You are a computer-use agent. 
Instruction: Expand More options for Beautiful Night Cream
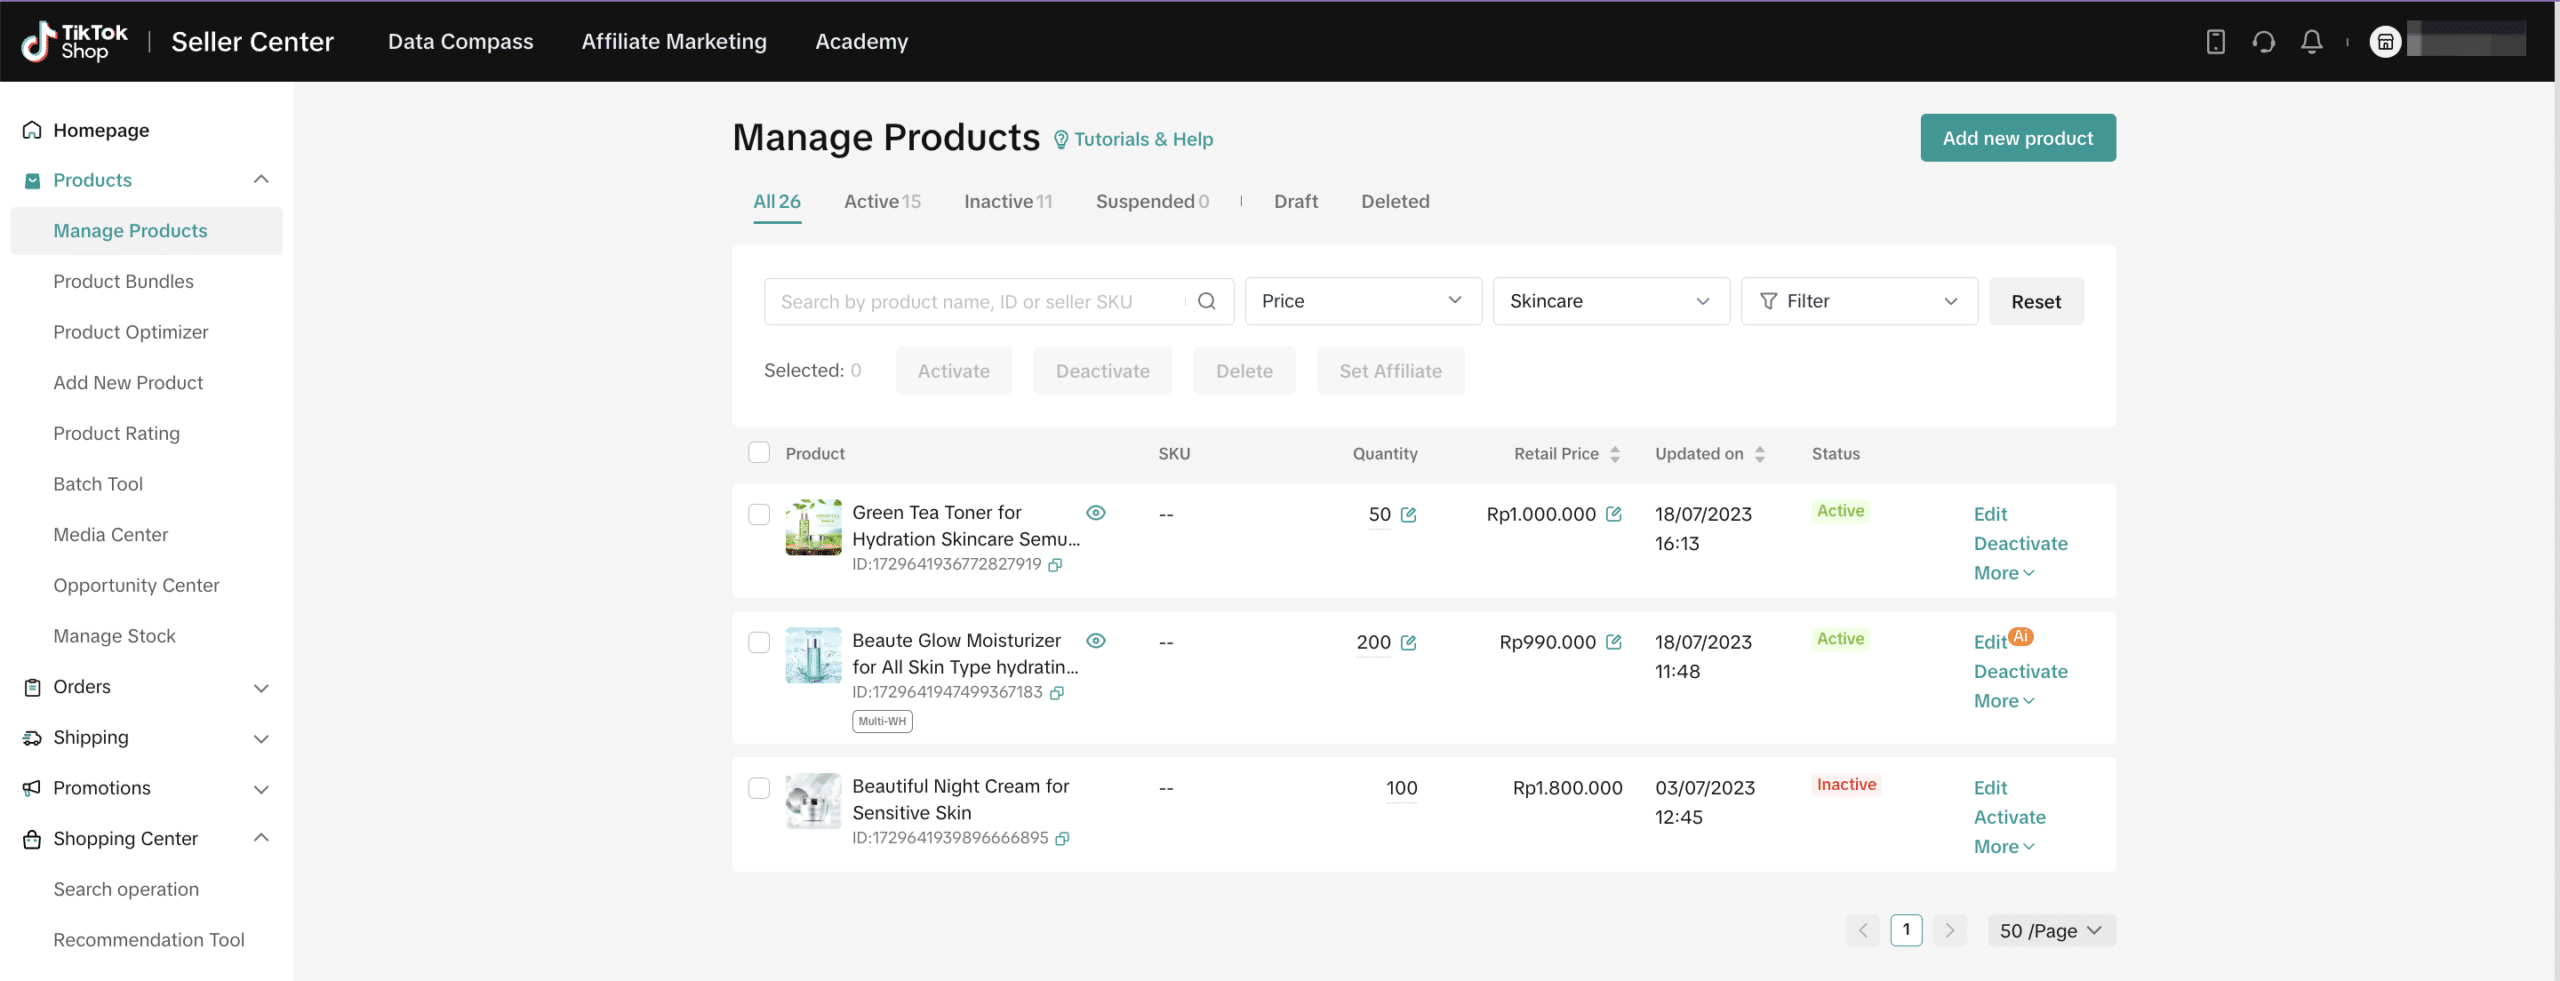pos(2003,846)
